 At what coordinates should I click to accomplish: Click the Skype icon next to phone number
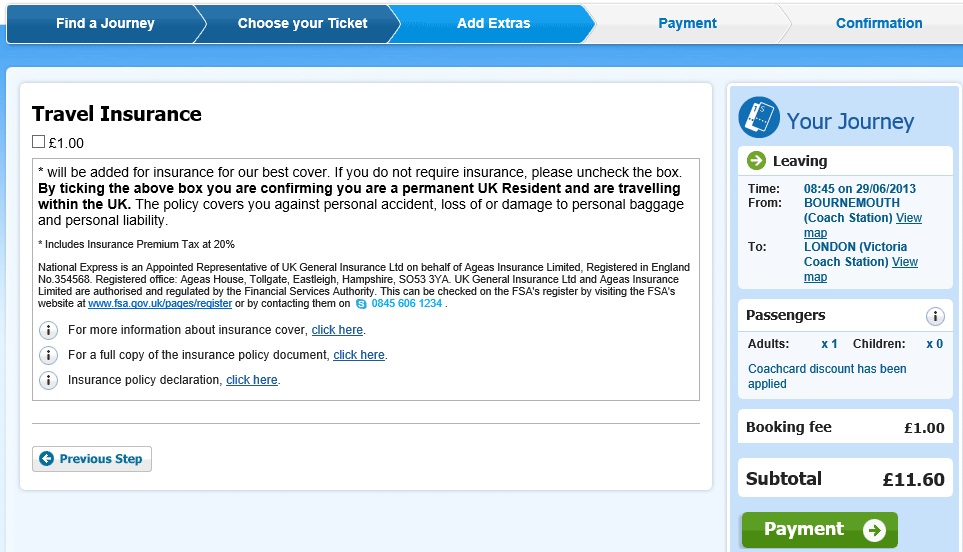[362, 303]
